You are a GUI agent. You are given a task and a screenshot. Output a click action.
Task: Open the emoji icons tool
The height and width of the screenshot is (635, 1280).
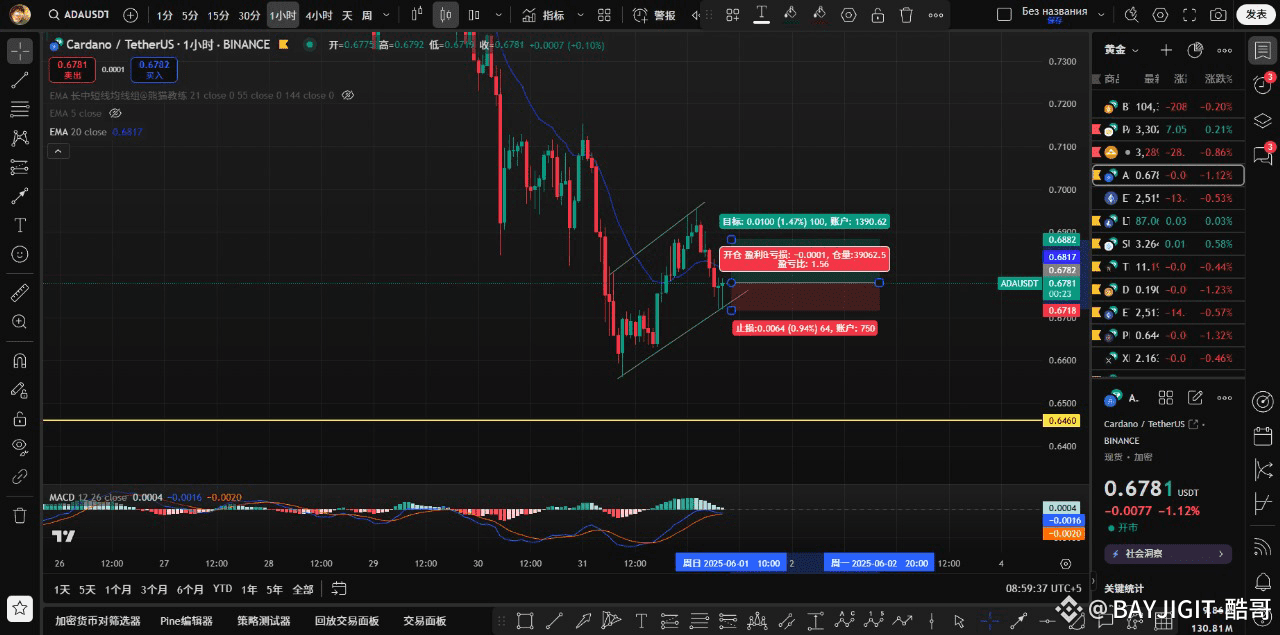point(20,254)
